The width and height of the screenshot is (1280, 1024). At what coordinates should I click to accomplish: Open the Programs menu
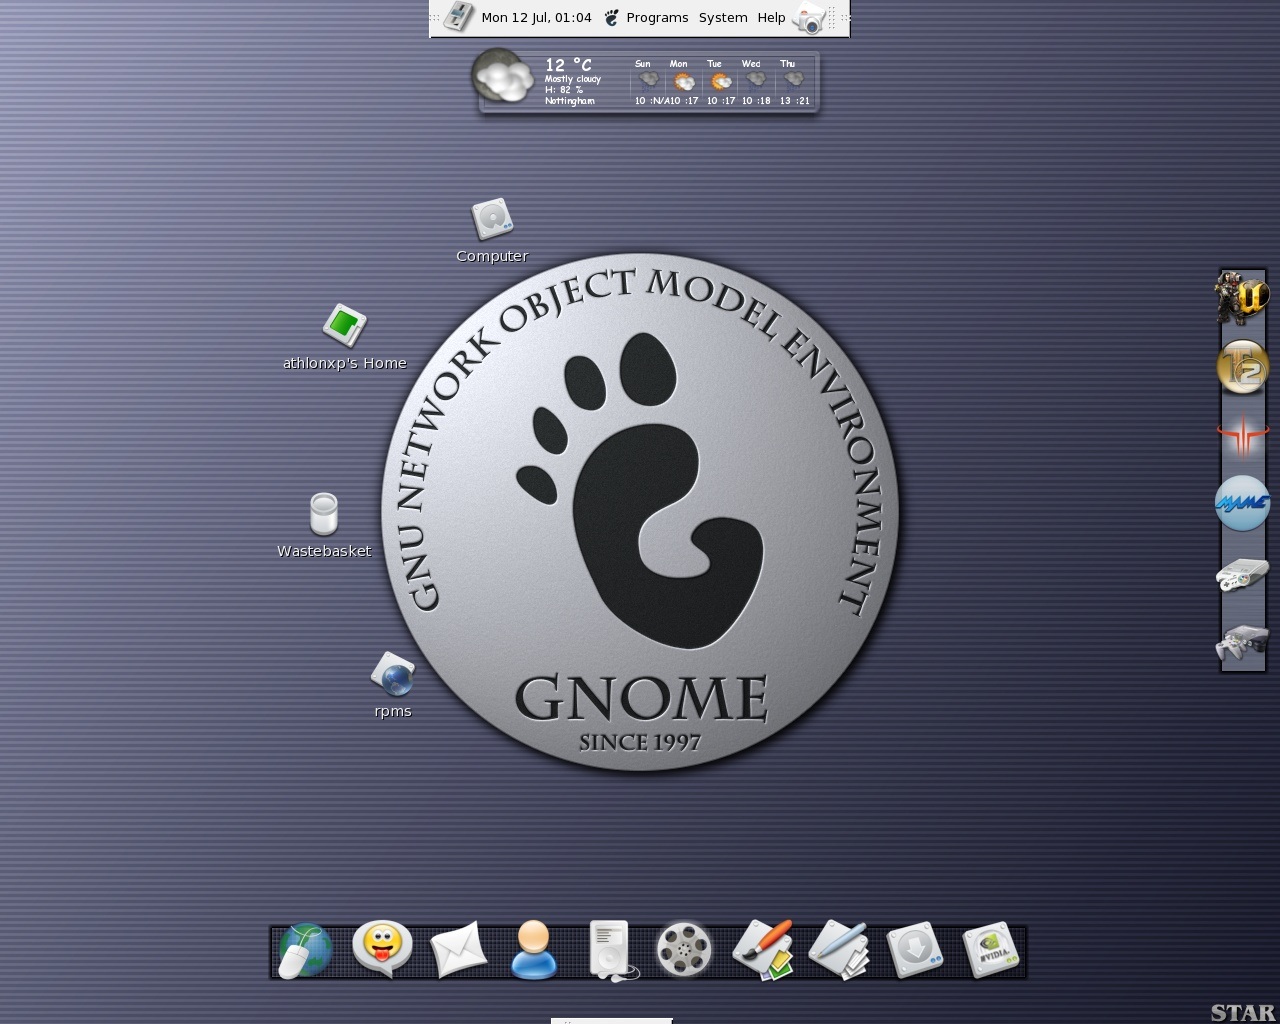(657, 17)
